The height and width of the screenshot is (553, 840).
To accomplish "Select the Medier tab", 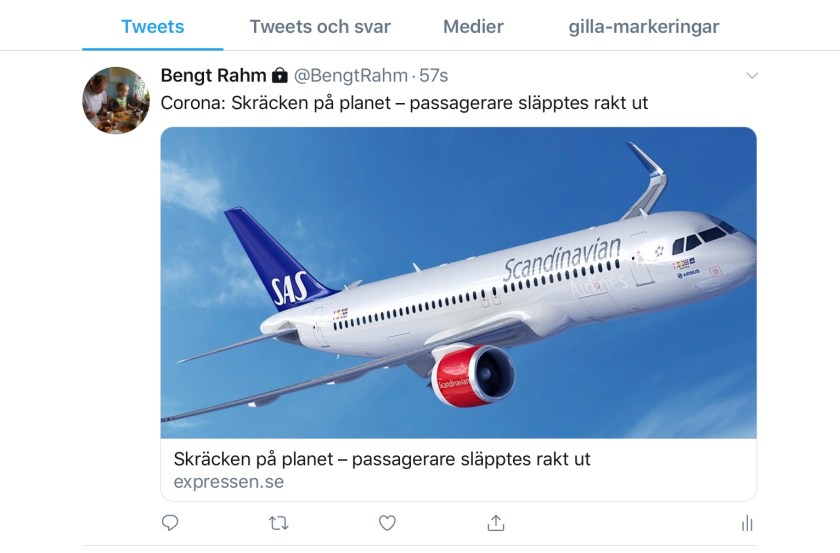I will point(473,27).
